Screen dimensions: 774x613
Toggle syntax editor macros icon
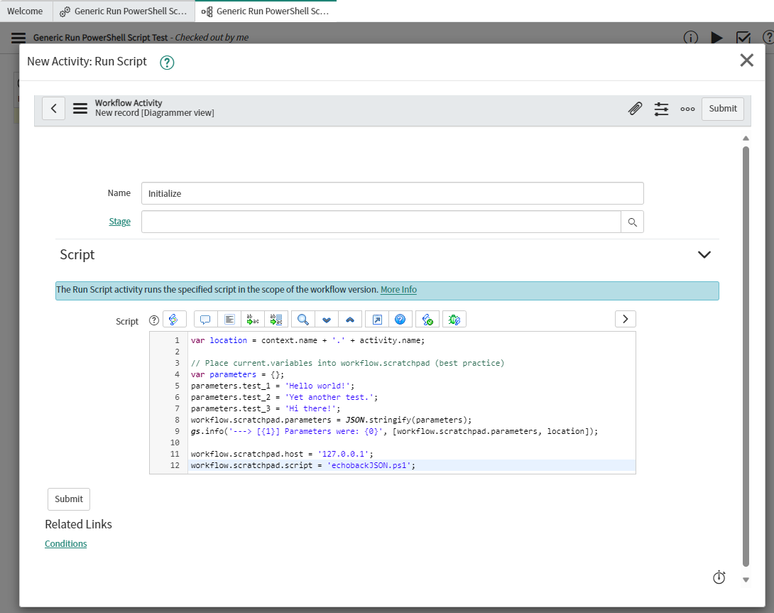(174, 319)
